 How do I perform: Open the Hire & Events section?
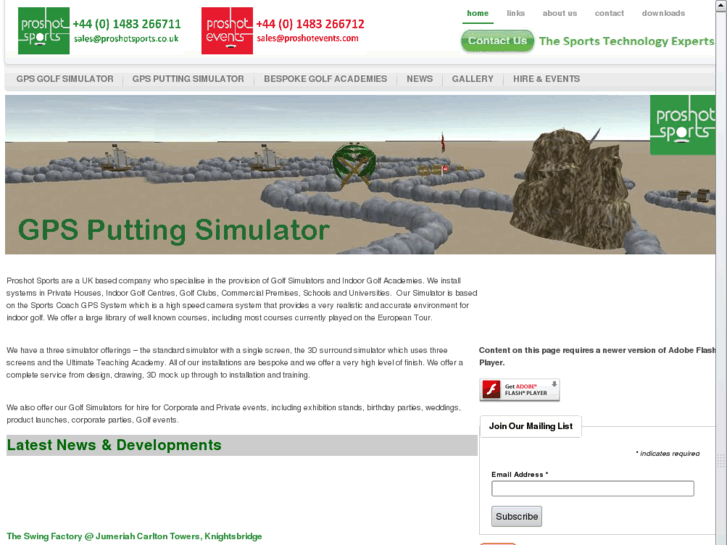546,79
